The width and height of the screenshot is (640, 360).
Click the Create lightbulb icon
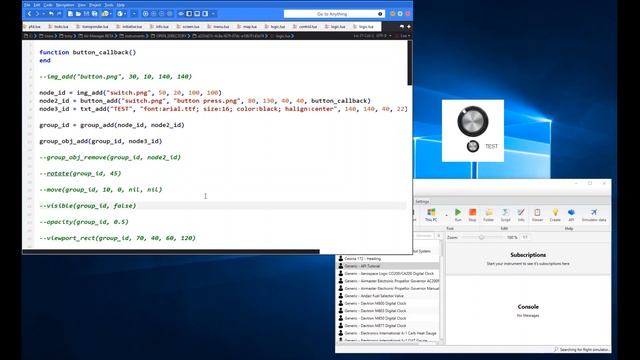555,214
